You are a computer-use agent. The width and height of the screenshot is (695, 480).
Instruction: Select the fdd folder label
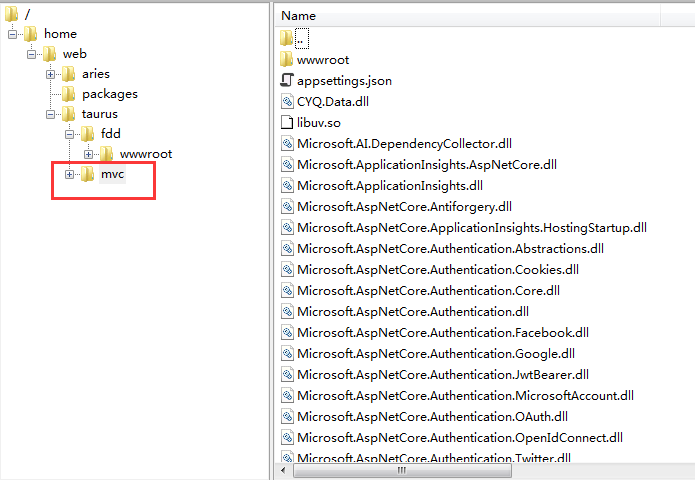111,134
